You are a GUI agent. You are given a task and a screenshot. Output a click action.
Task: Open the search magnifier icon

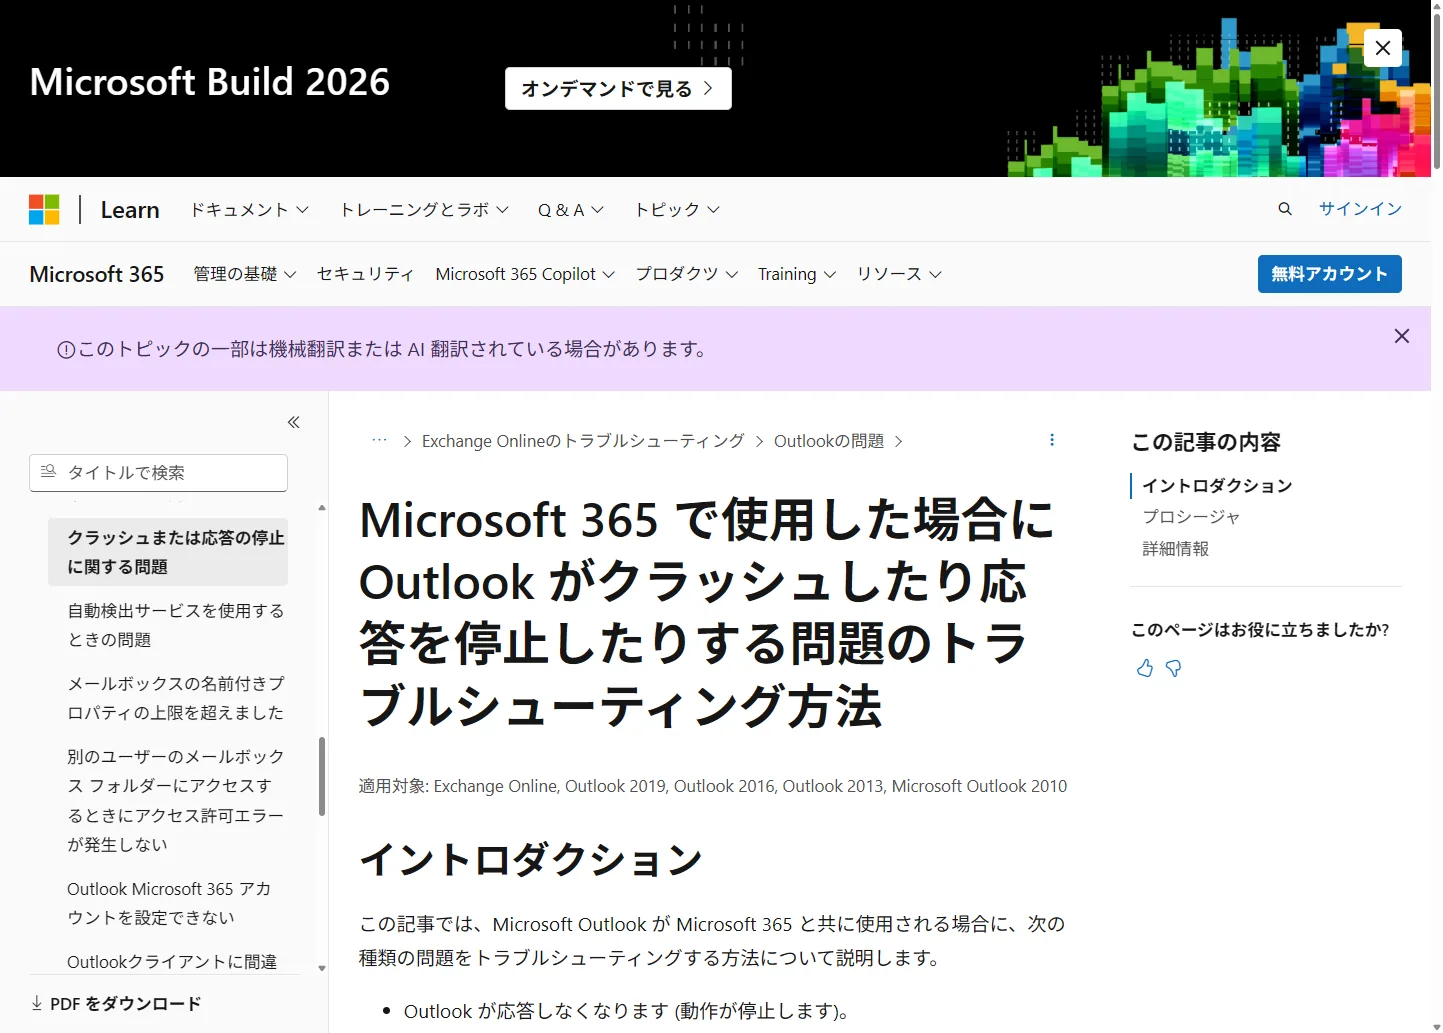1285,209
